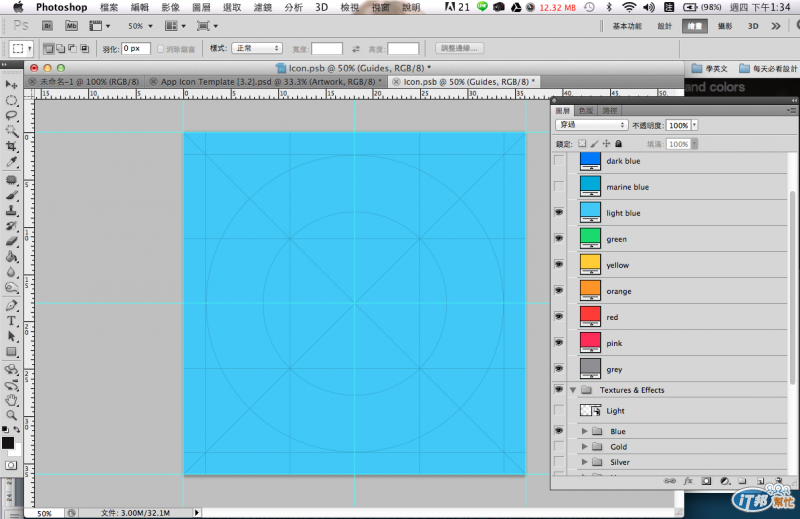
Task: Select the History Brush tool
Action: pyautogui.click(x=11, y=226)
